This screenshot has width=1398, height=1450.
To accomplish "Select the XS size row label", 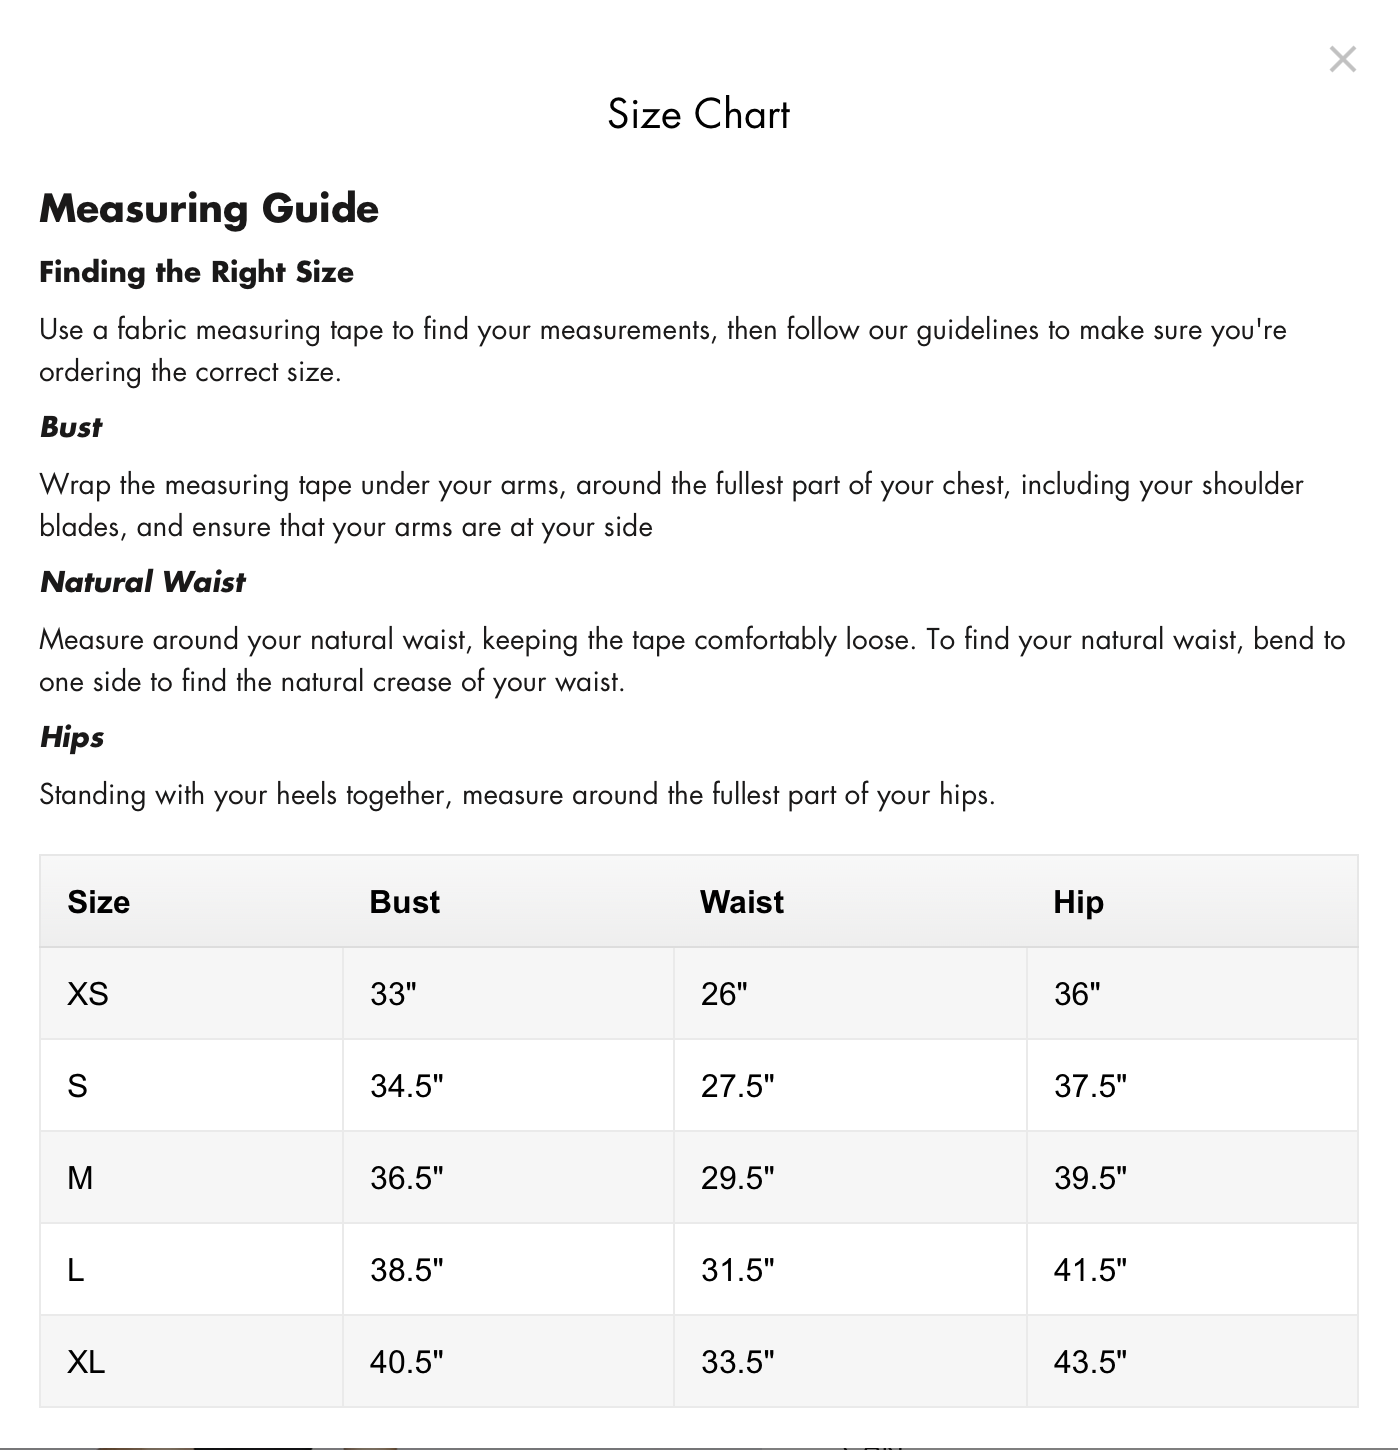I will 88,994.
